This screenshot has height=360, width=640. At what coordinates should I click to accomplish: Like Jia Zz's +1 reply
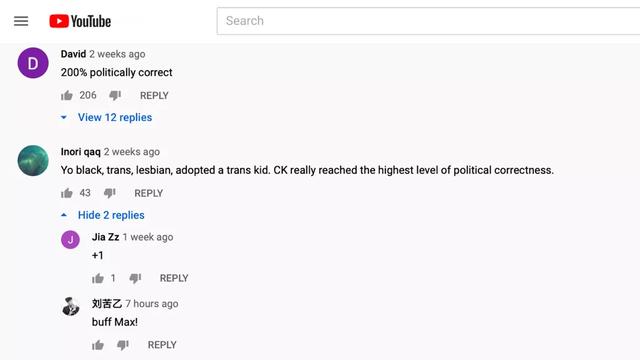coord(98,278)
